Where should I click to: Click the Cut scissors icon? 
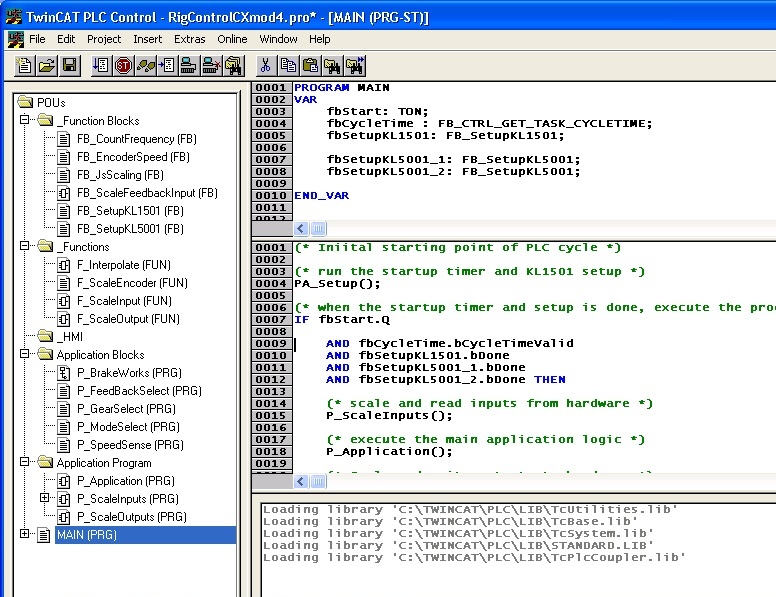point(266,65)
